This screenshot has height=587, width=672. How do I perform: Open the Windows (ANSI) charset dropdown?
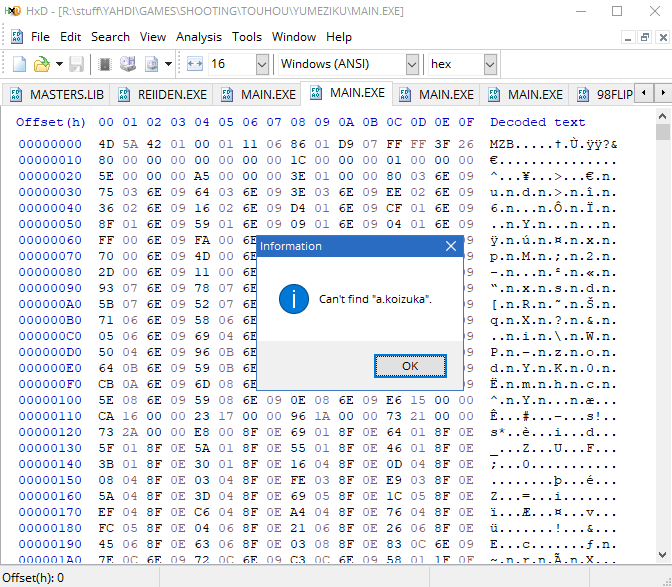click(x=412, y=65)
